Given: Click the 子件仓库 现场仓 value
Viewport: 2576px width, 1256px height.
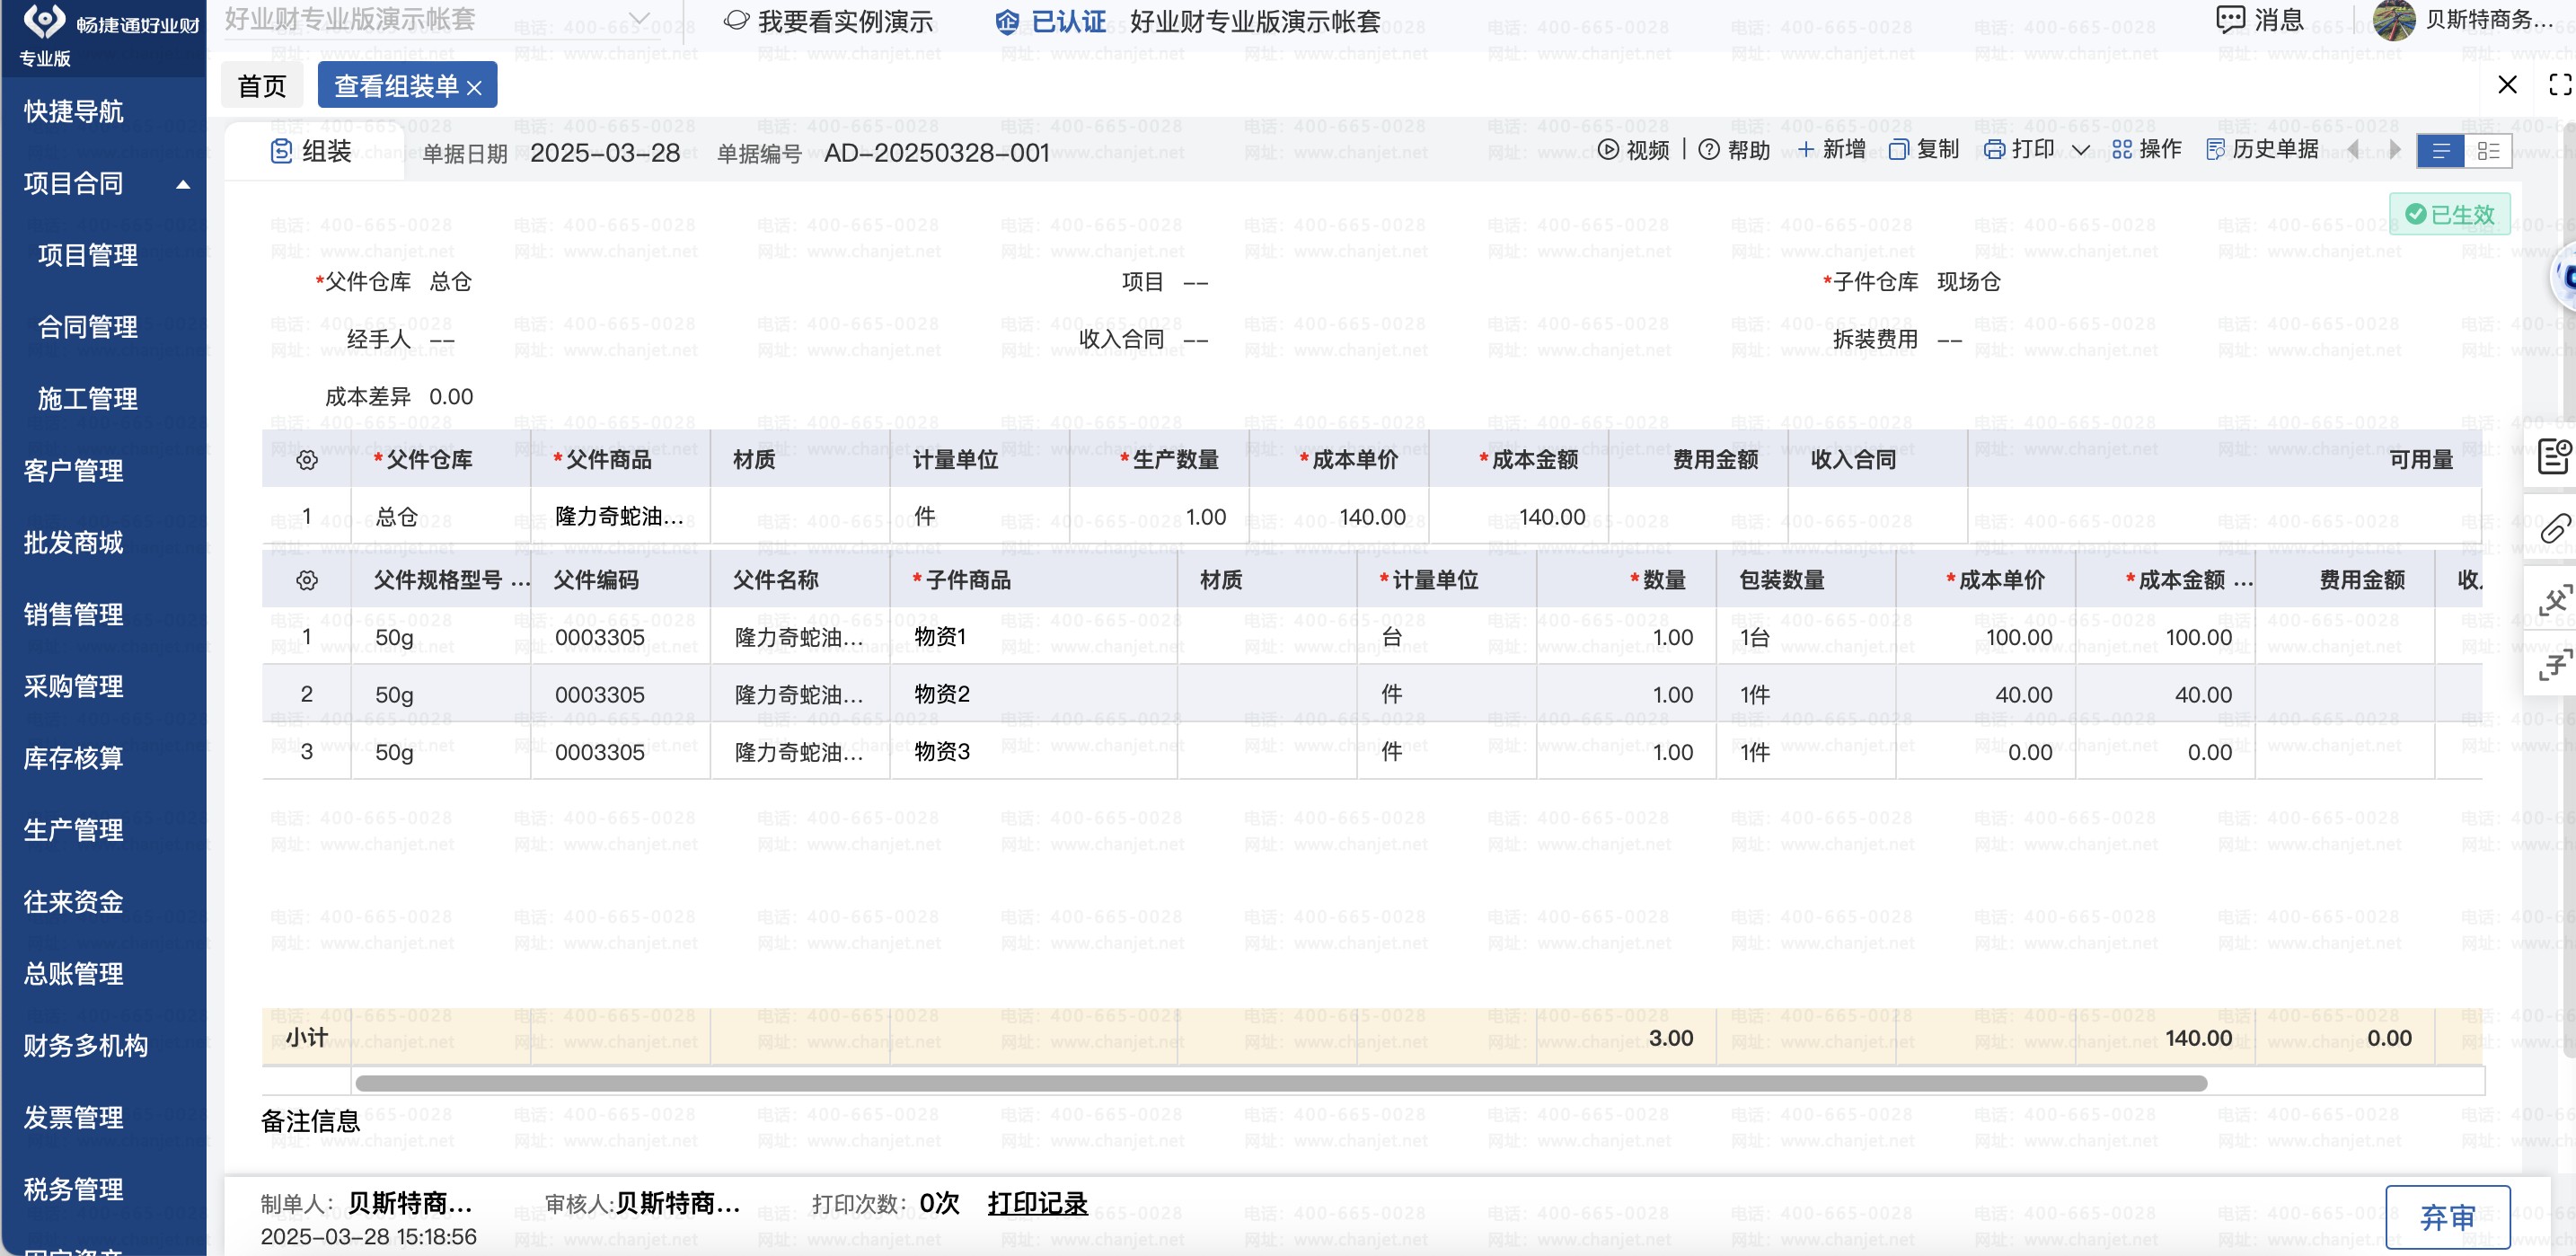Looking at the screenshot, I should pos(1968,282).
